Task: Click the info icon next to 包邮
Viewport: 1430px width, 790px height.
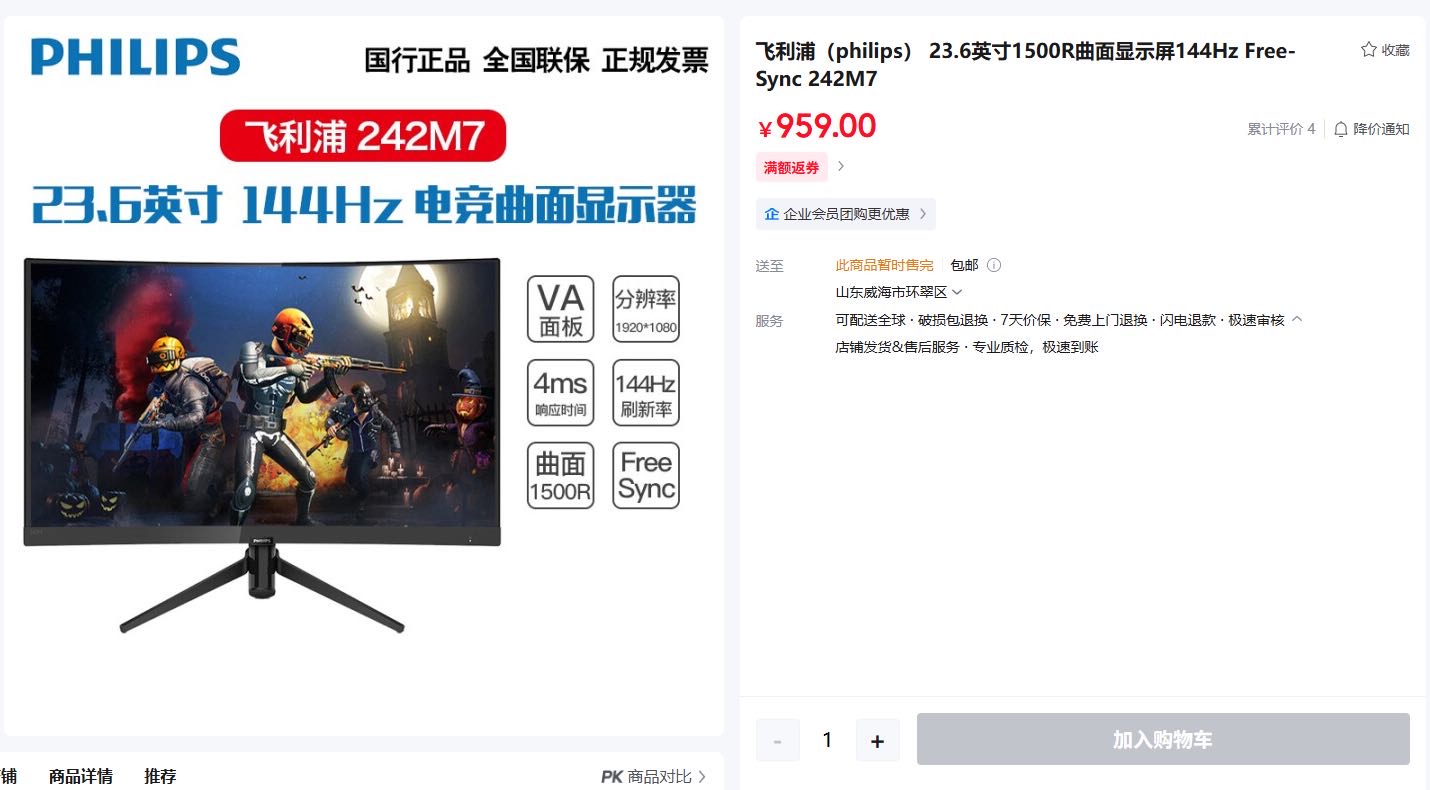Action: 994,265
